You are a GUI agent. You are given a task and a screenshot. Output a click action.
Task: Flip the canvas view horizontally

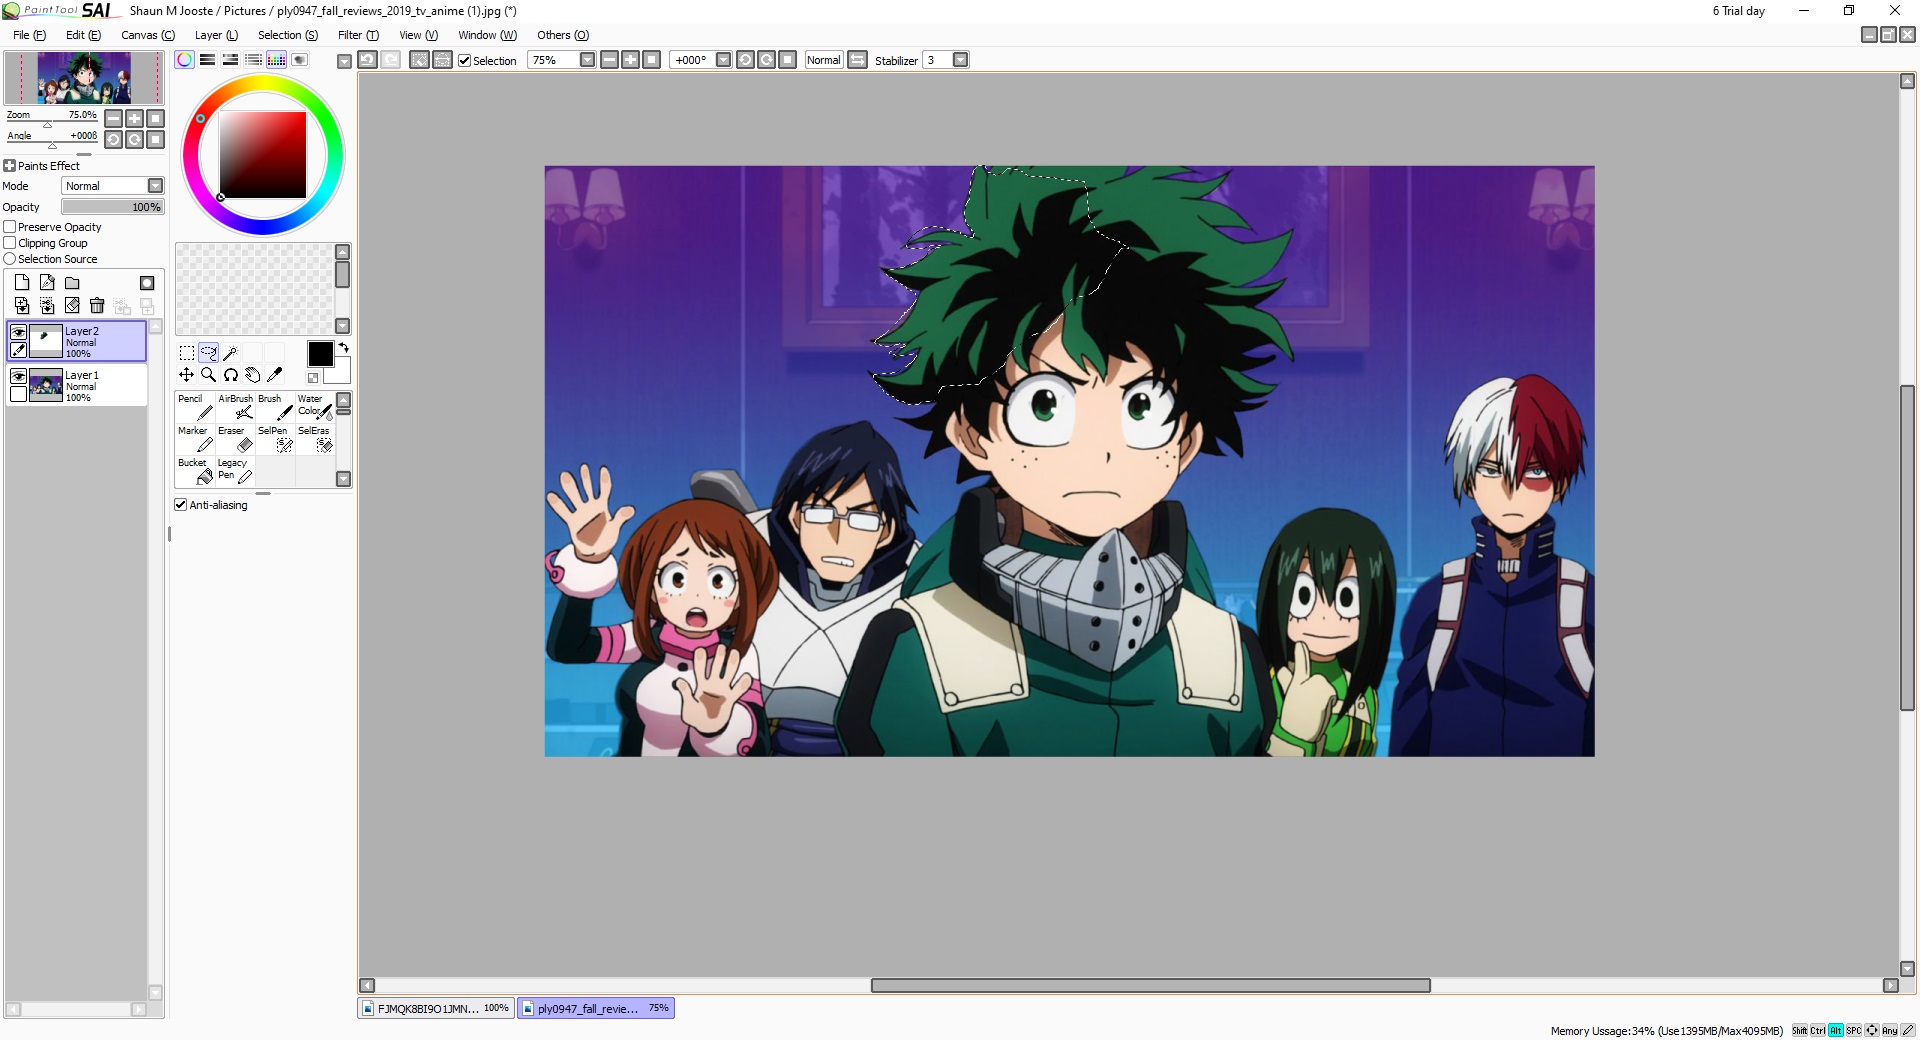857,60
